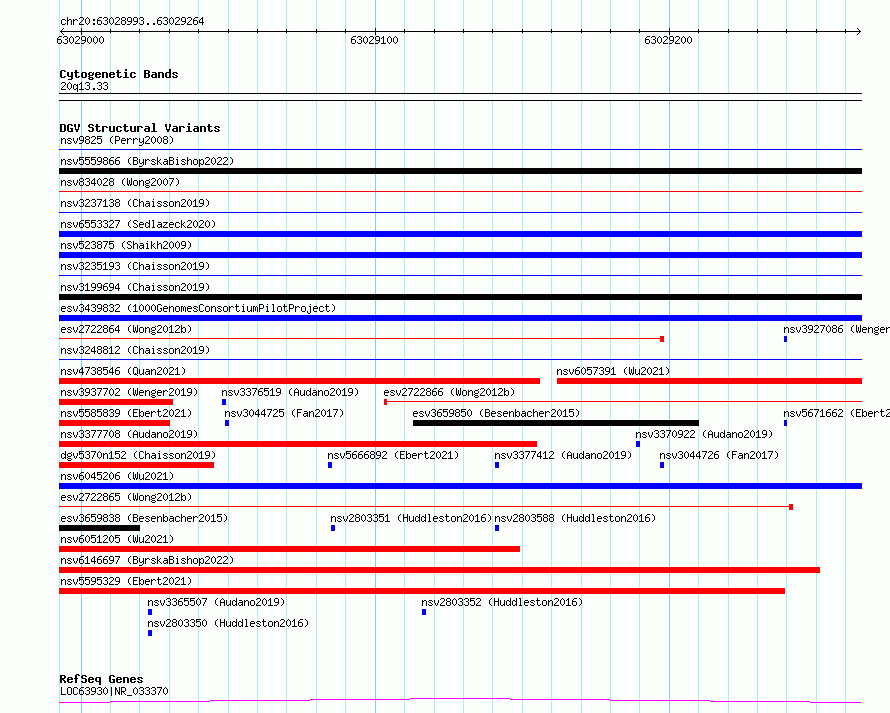
Task: Click the nsv2803352 (Huddleston2016) blue marker
Action: pyautogui.click(x=424, y=612)
